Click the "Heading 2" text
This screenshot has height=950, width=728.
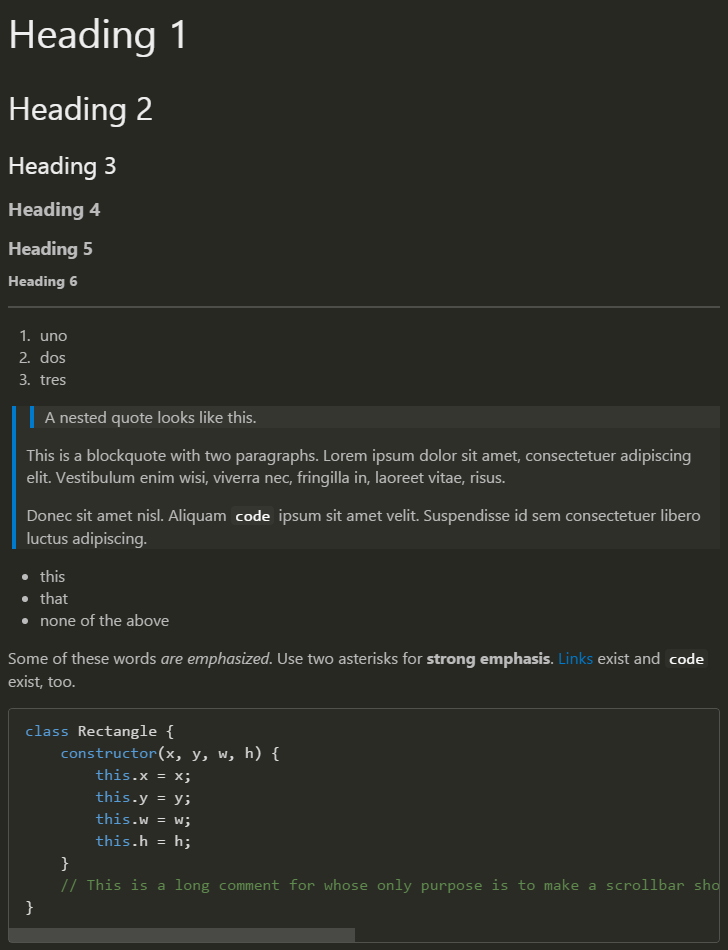tap(80, 109)
